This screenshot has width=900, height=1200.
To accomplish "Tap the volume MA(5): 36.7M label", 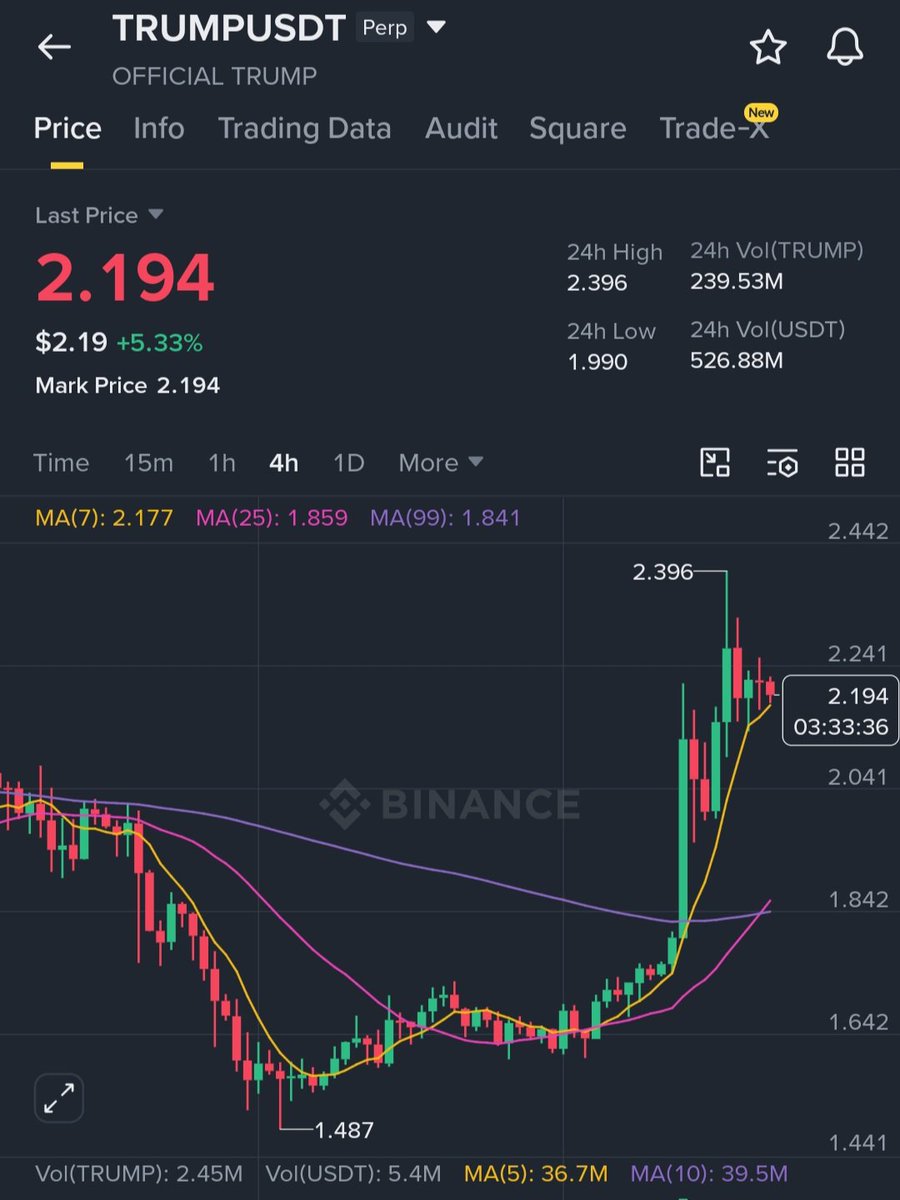I will pyautogui.click(x=536, y=1173).
